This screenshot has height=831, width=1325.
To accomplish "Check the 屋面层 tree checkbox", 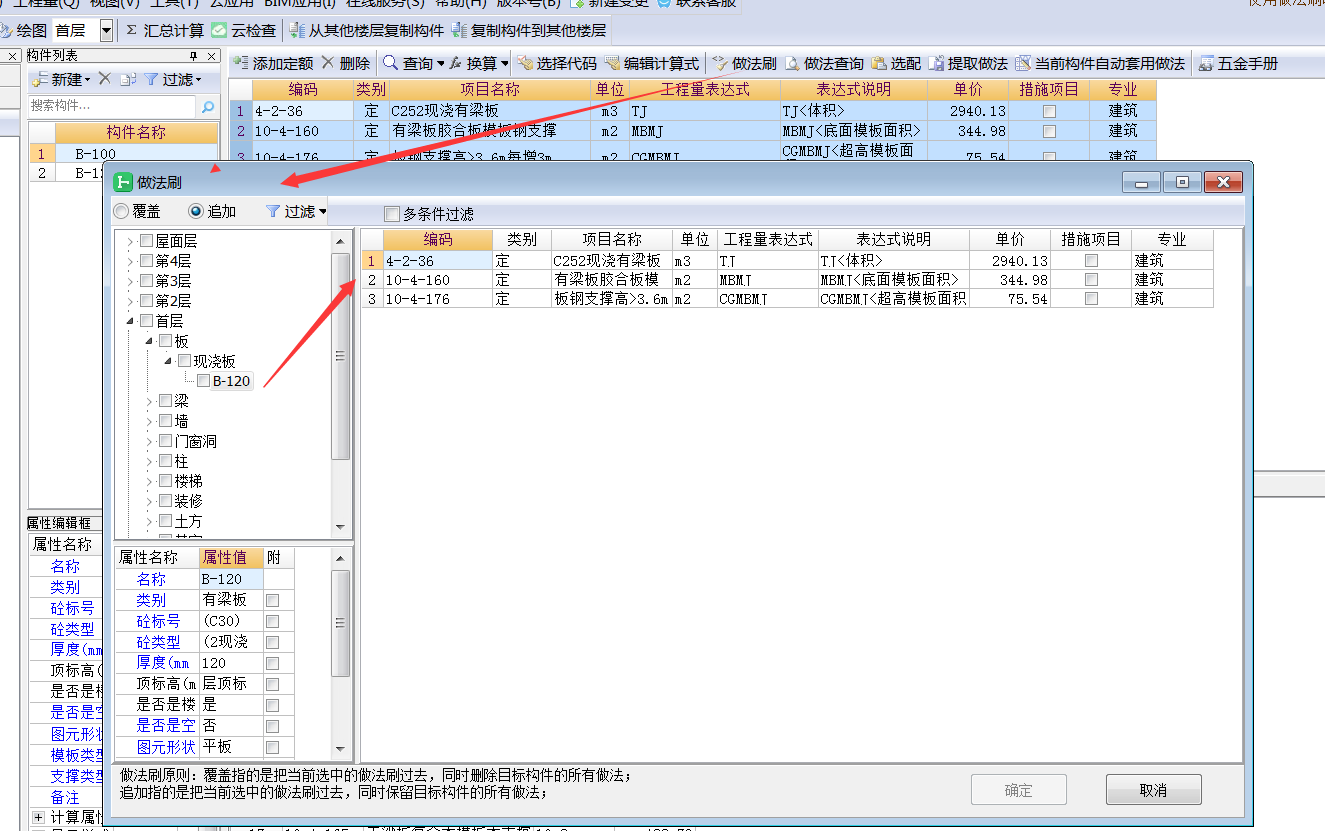I will point(147,241).
